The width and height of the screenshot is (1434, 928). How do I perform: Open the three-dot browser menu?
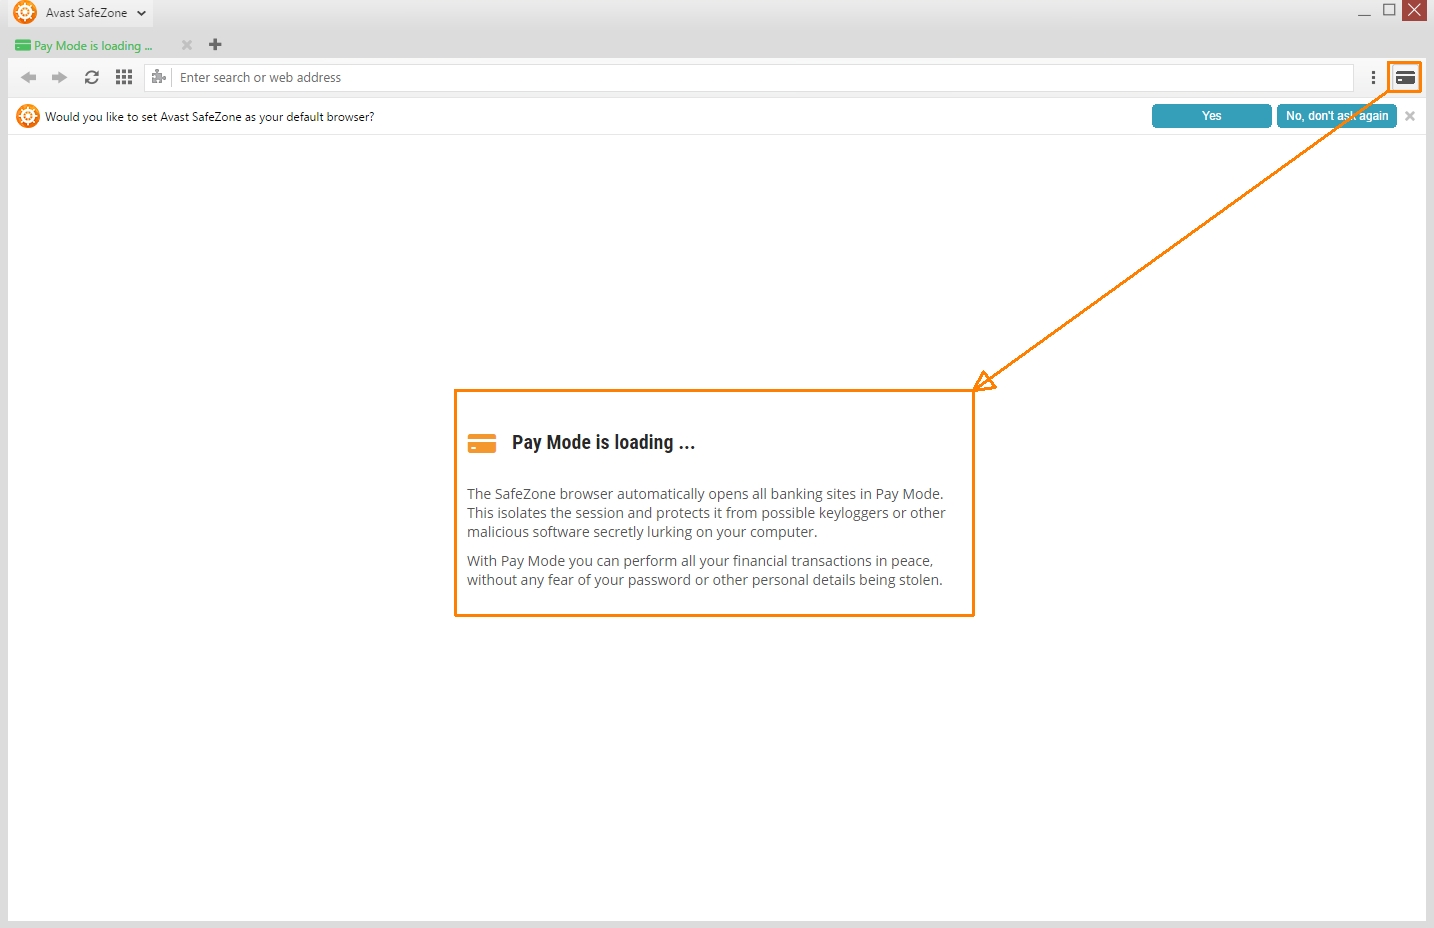tap(1373, 77)
